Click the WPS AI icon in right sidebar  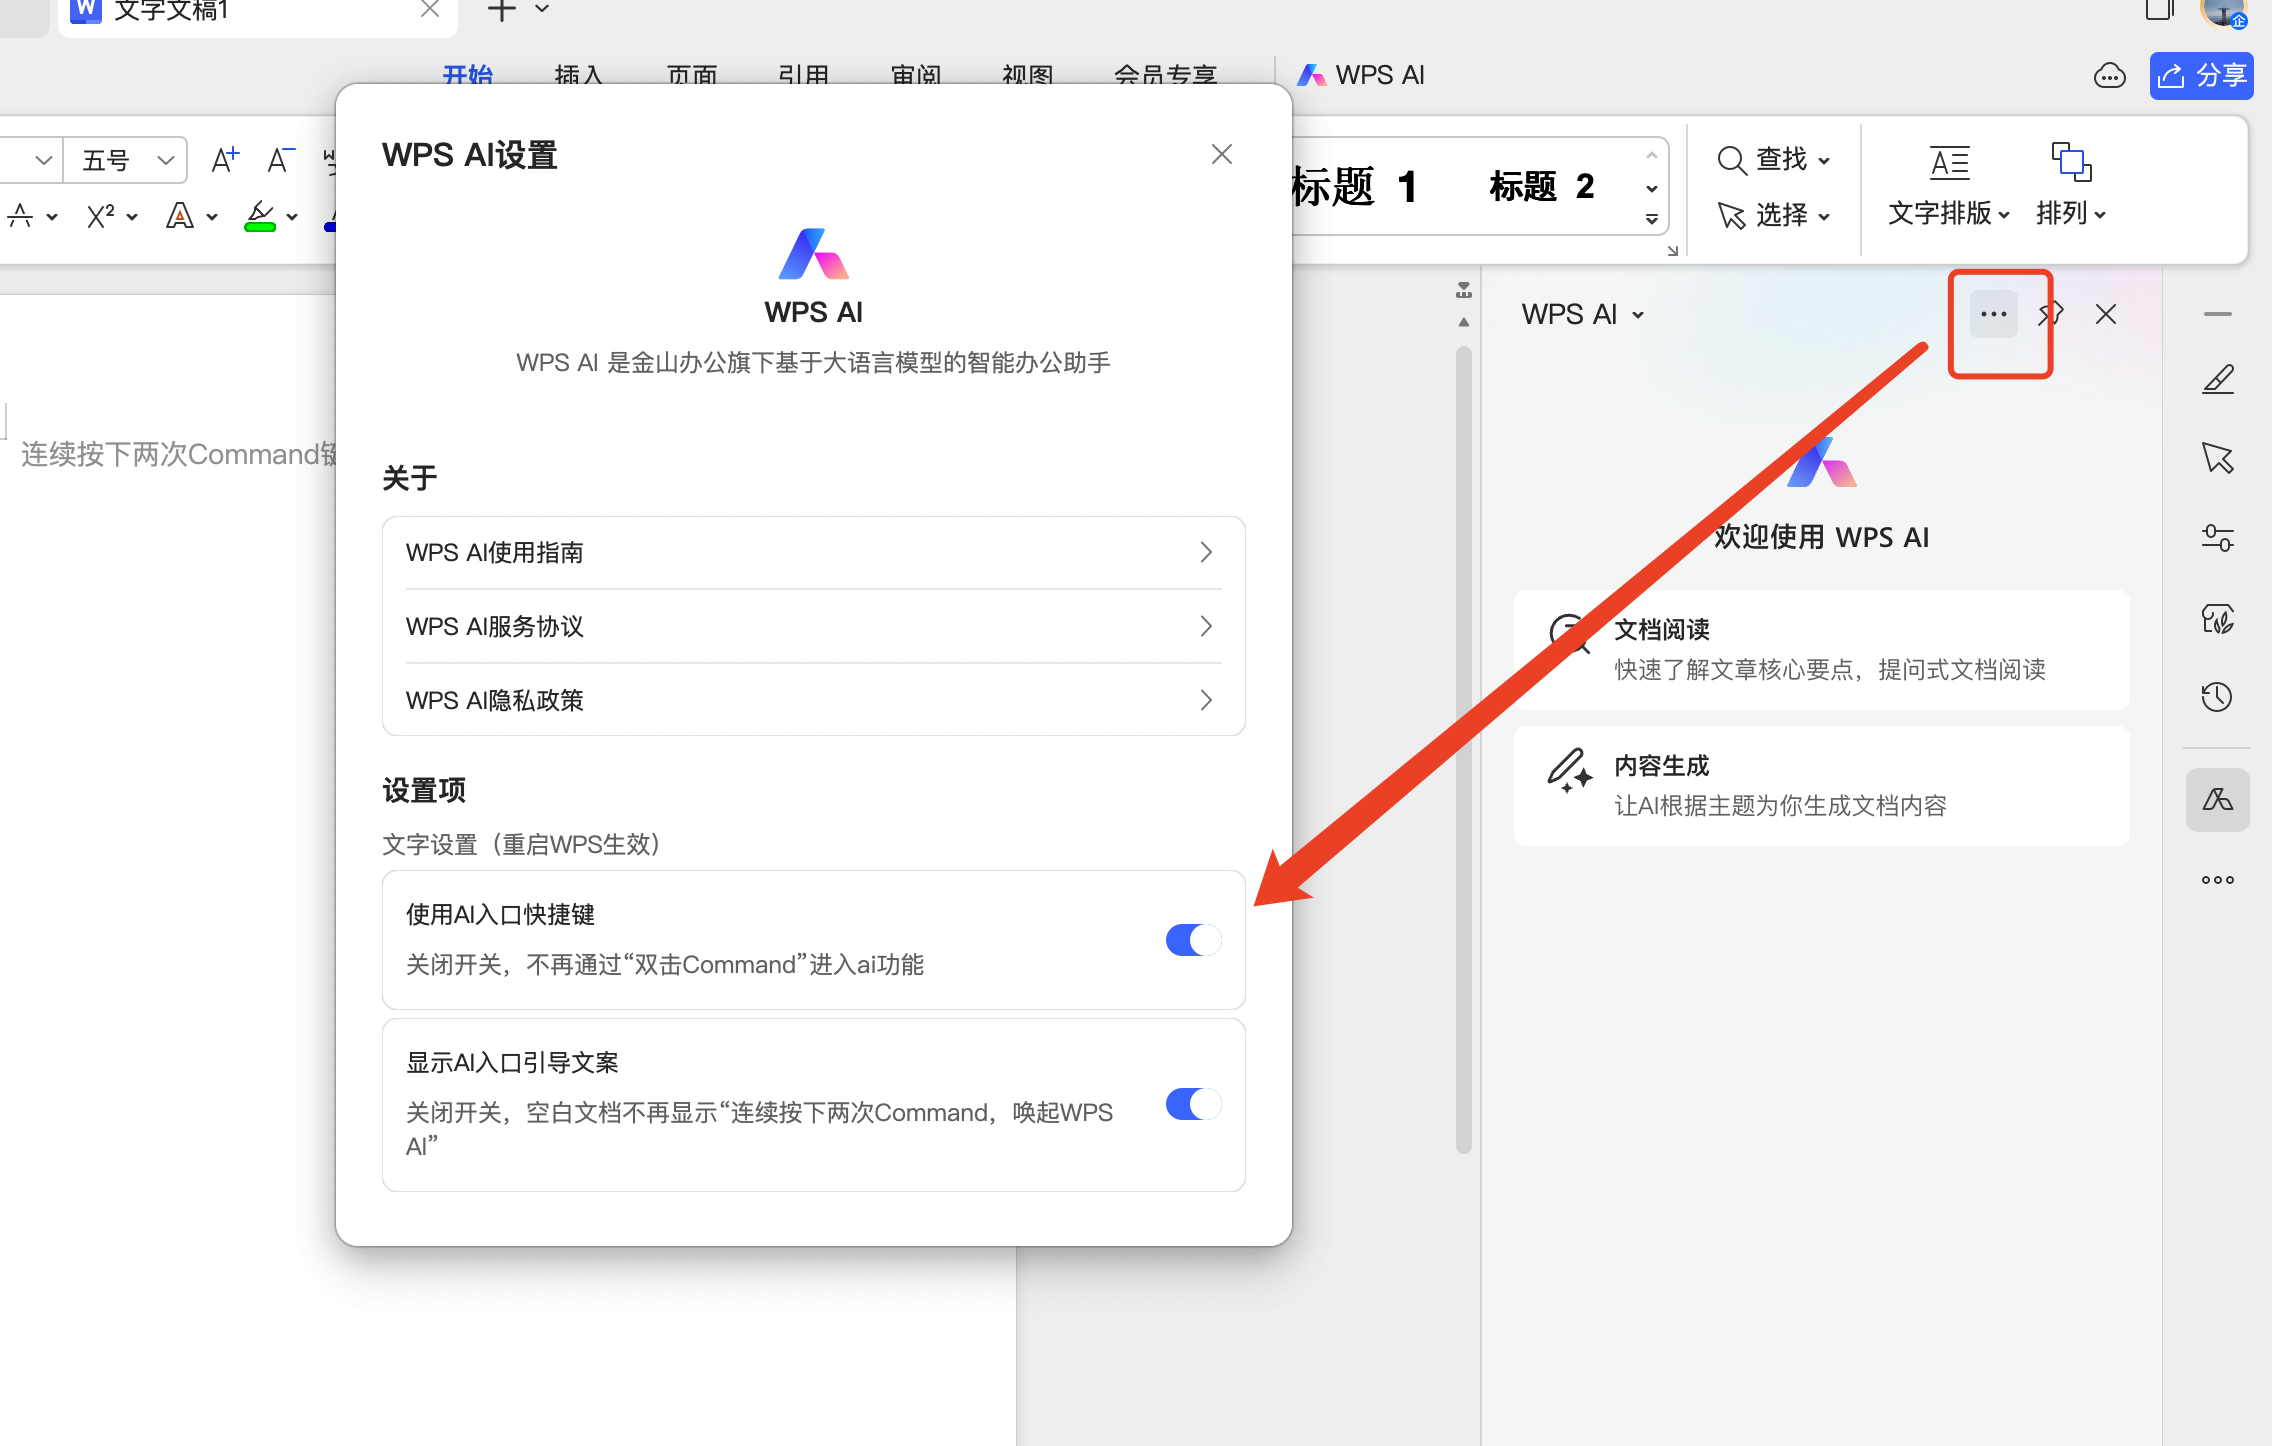click(2217, 799)
